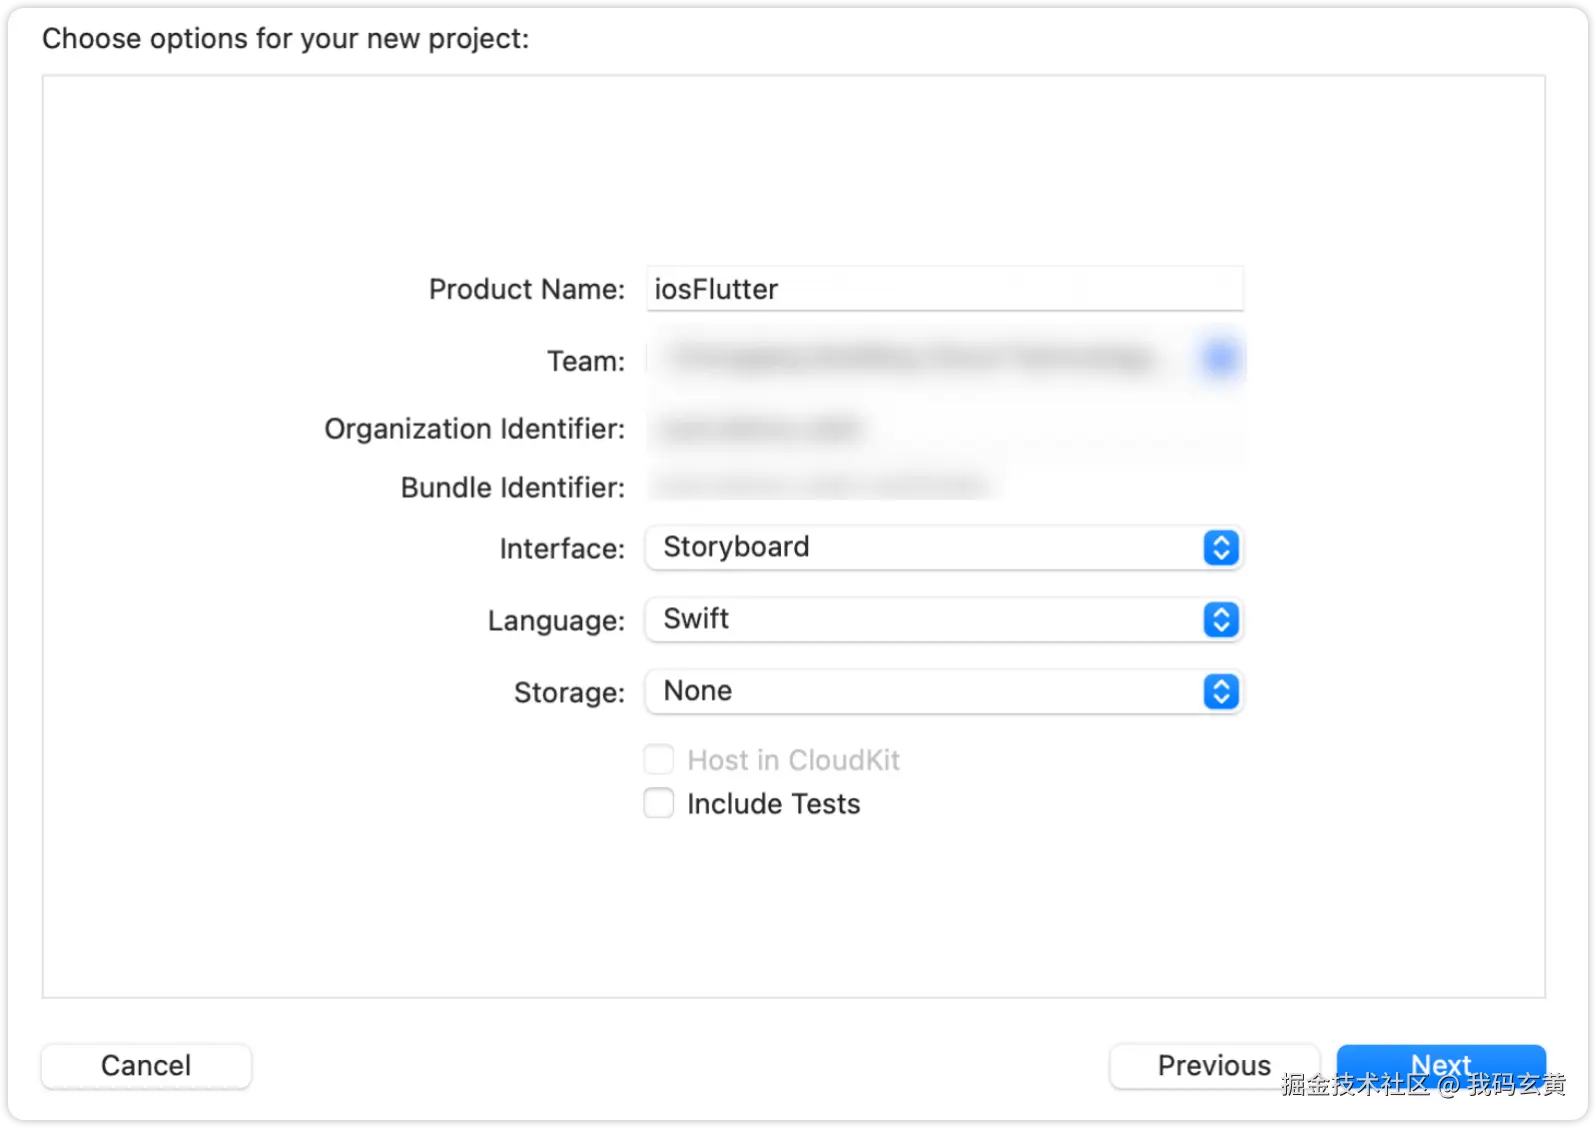Click the "Host in CloudKit" label text
The width and height of the screenshot is (1596, 1128).
click(793, 761)
